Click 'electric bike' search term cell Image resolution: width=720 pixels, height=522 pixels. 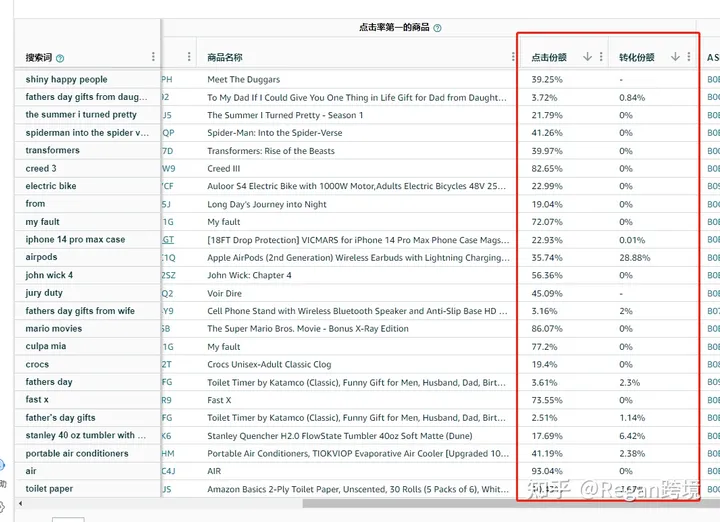[51, 186]
